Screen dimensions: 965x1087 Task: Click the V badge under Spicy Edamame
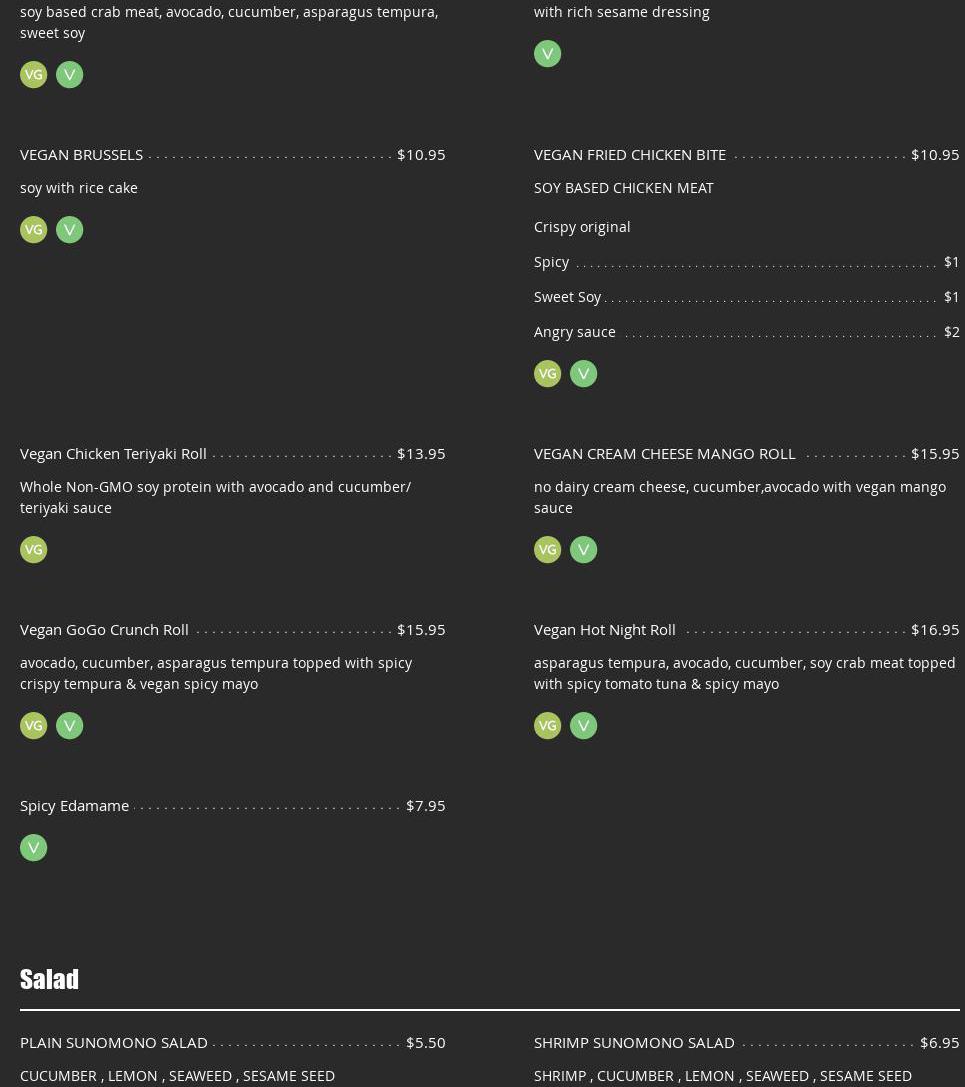point(33,848)
